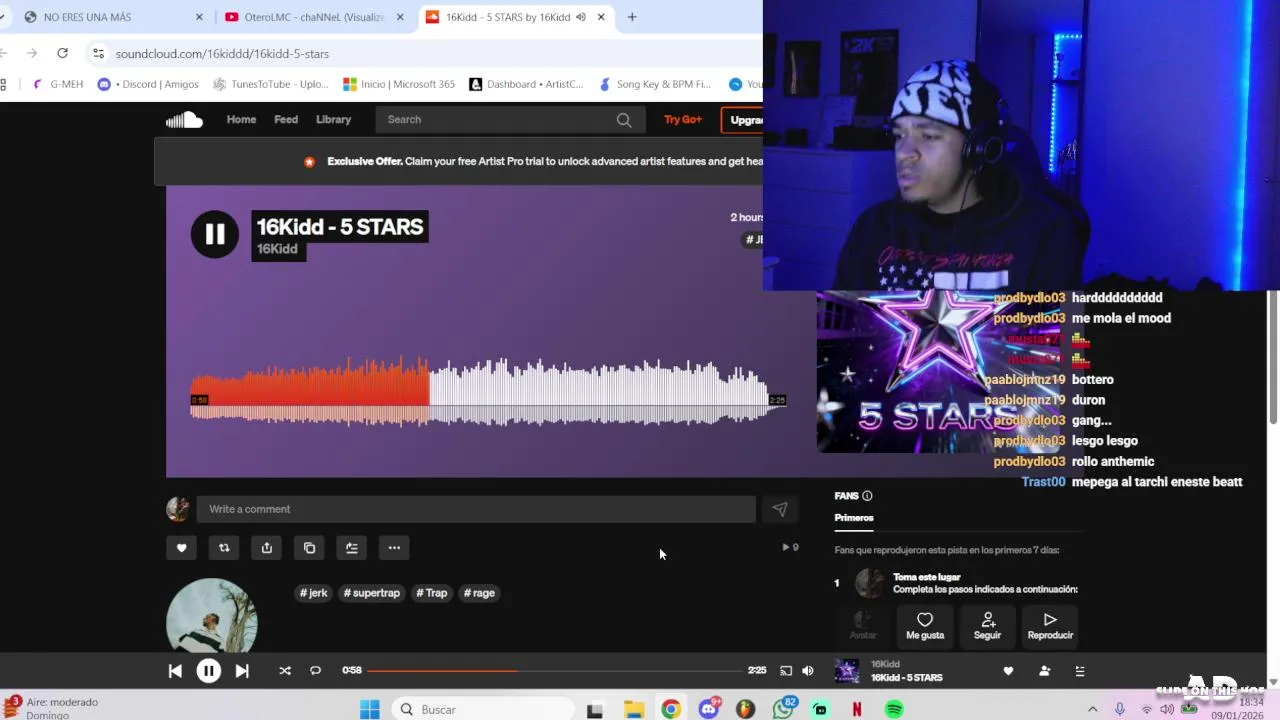Like current track heart in player bar
Viewport: 1280px width, 720px height.
tap(1008, 671)
